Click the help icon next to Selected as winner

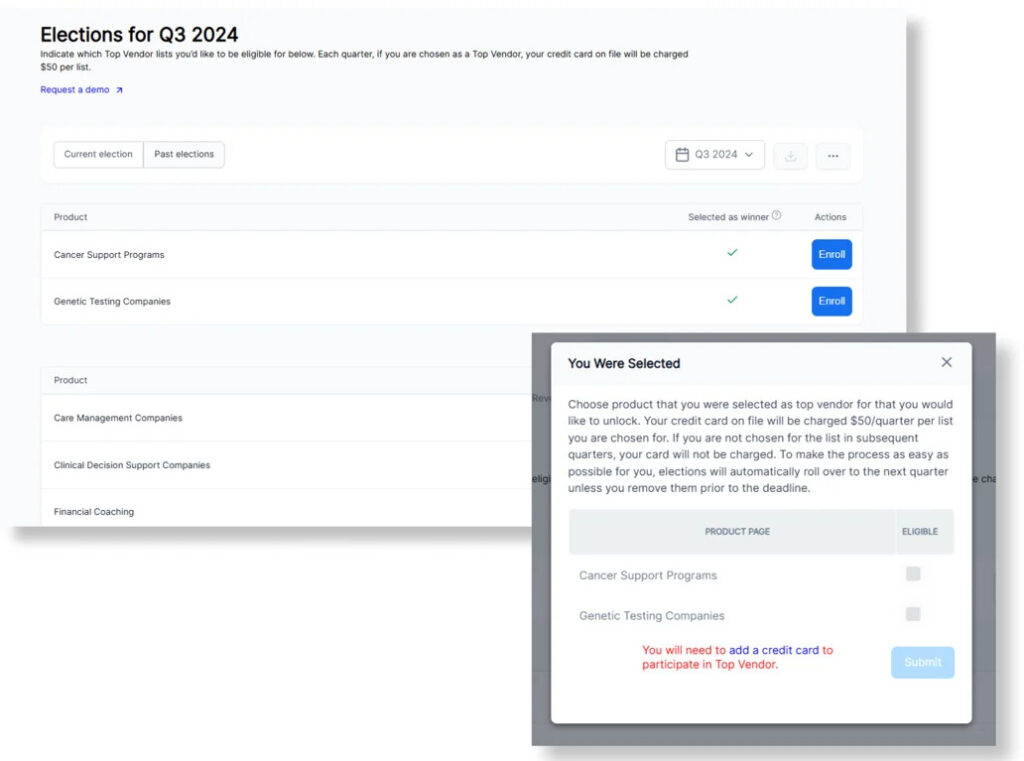[x=777, y=216]
